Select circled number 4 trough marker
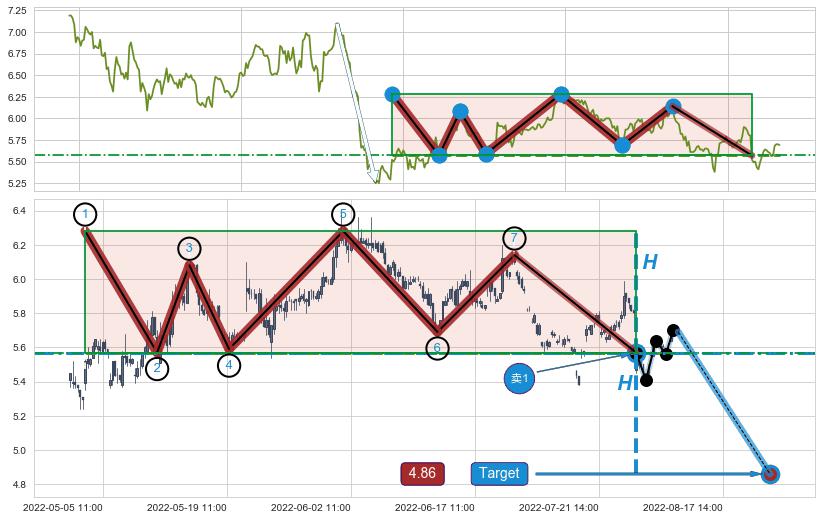822x520 pixels. click(x=229, y=365)
